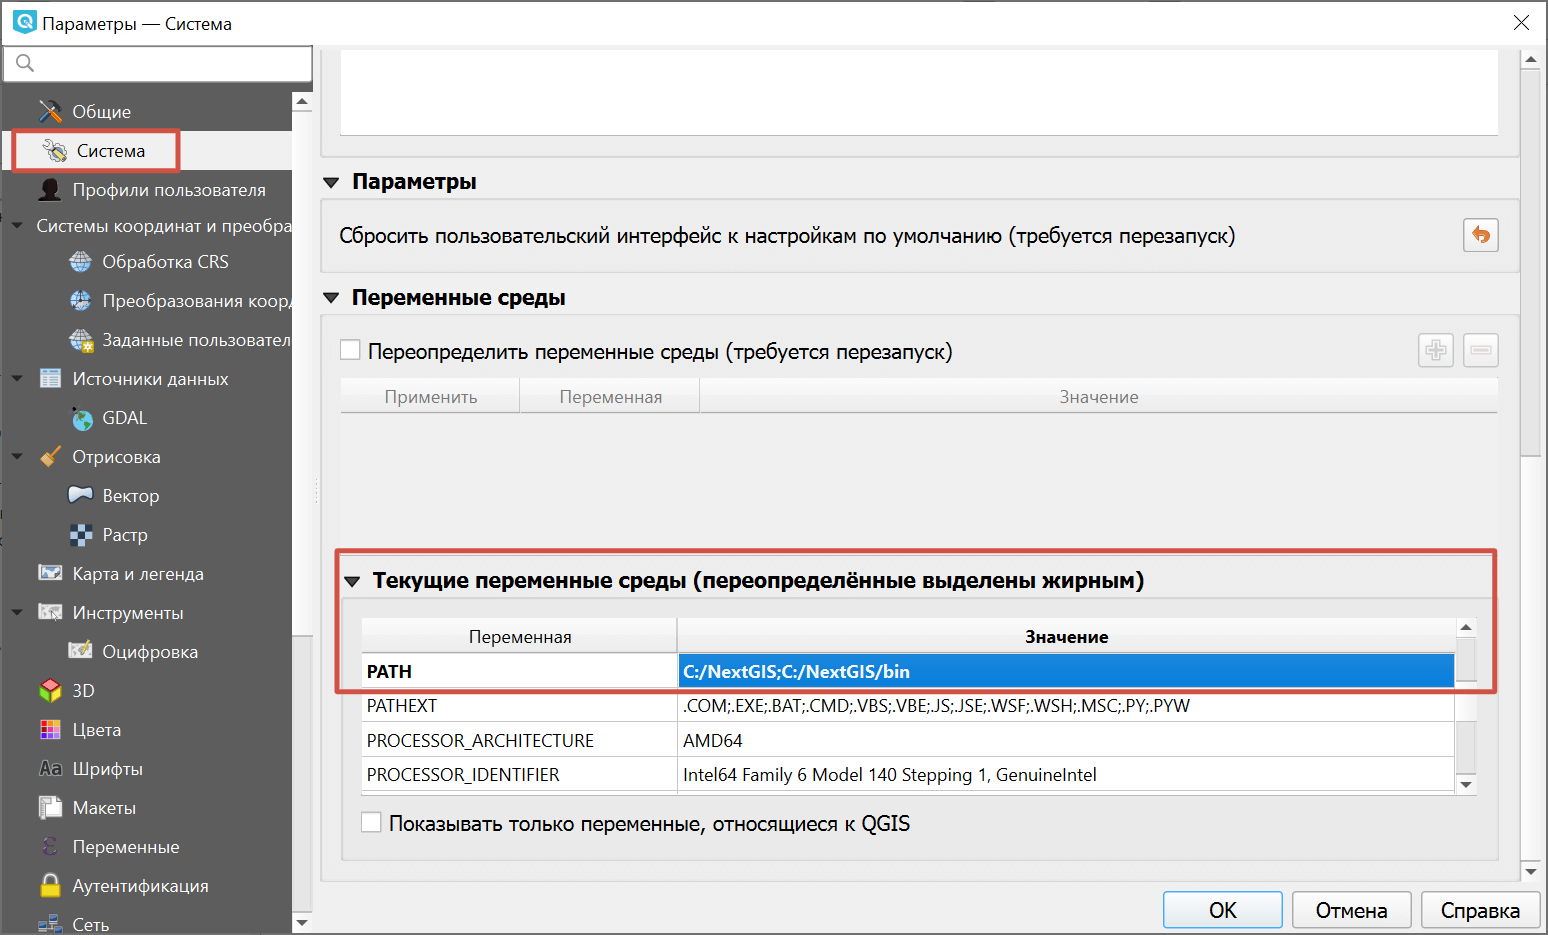Click the Аутентификация lock icon
The height and width of the screenshot is (935, 1548).
pos(49,885)
